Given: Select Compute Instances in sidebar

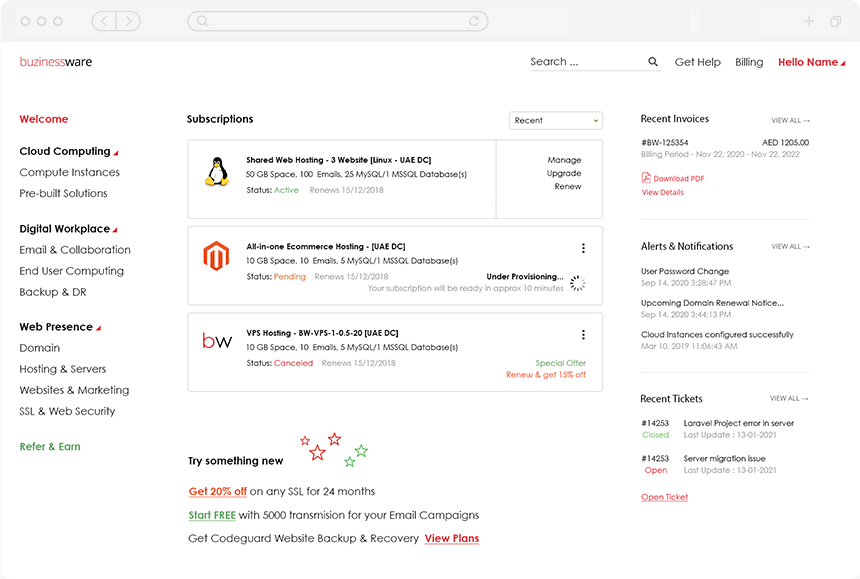Looking at the screenshot, I should (x=70, y=173).
